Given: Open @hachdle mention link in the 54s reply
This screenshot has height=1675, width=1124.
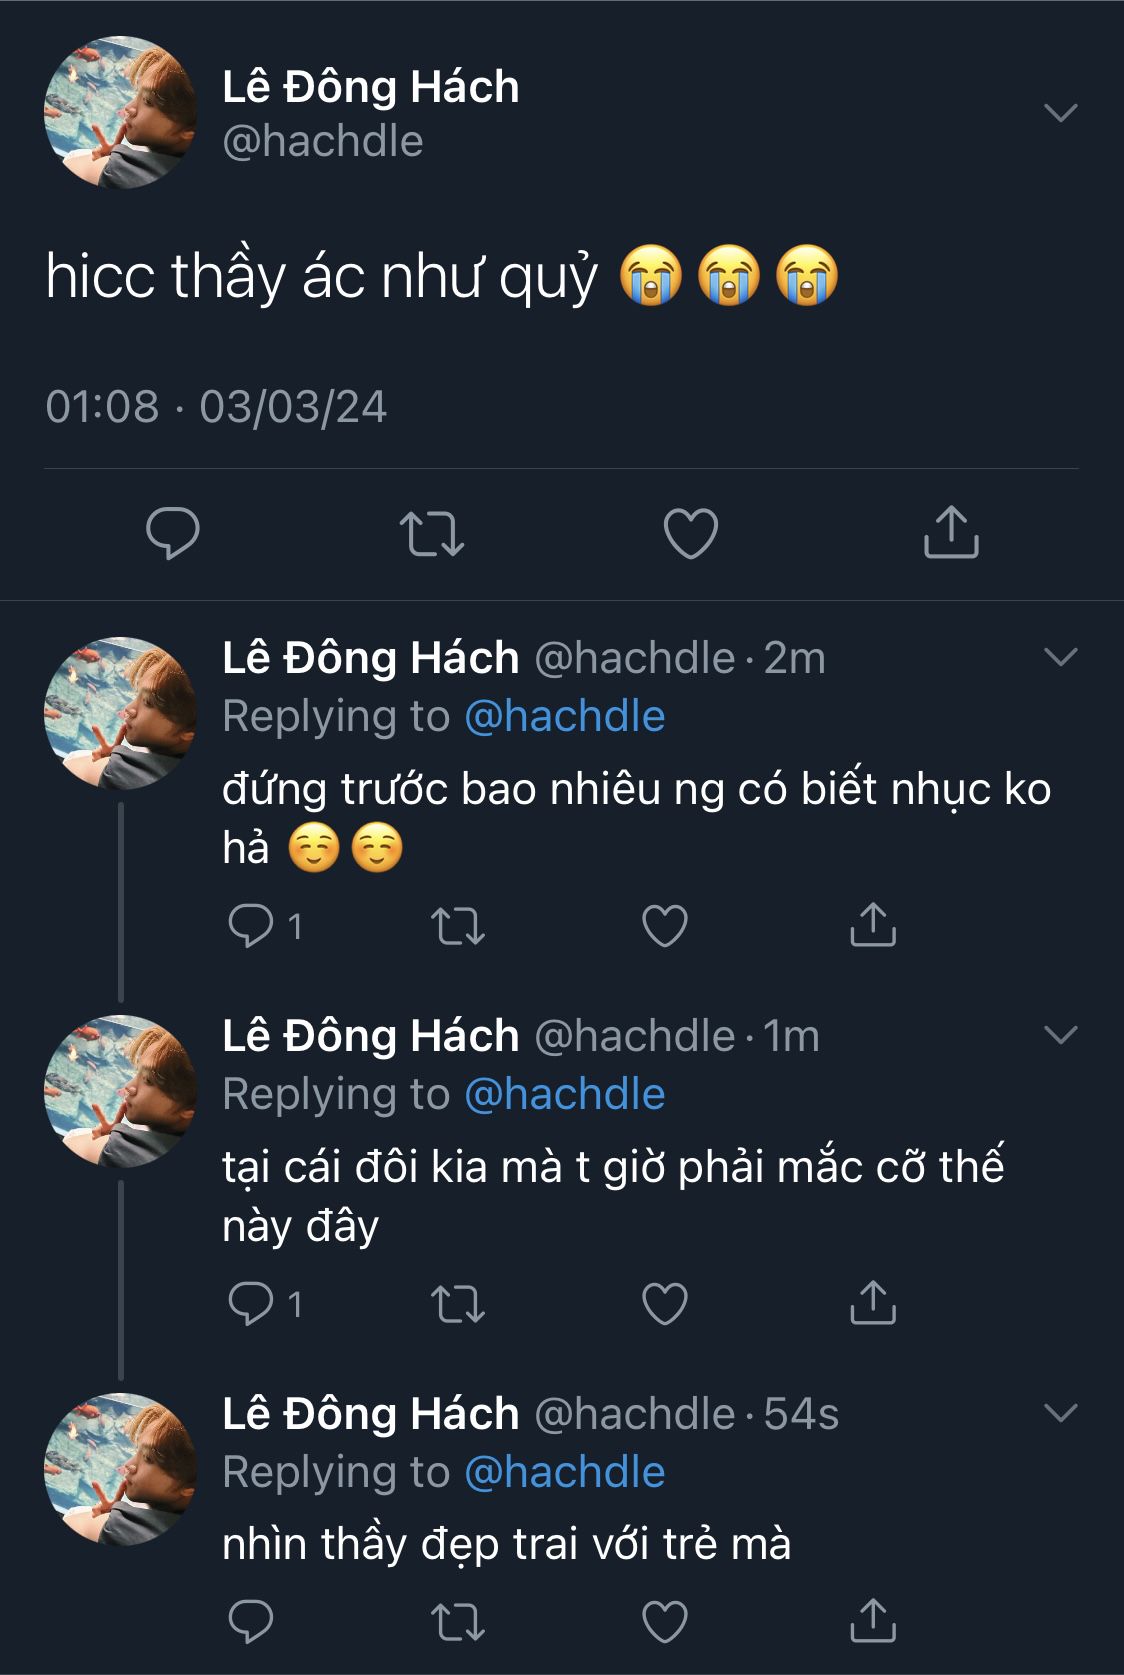Looking at the screenshot, I should coord(565,1472).
